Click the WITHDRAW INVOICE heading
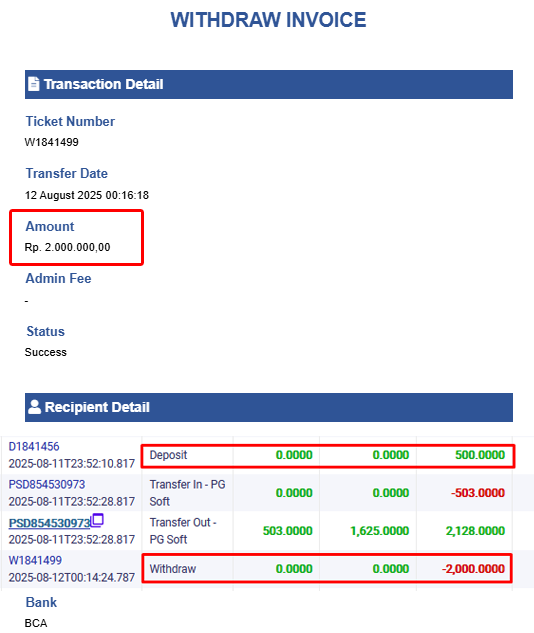Screen dimensions: 534x633 pyautogui.click(x=268, y=20)
